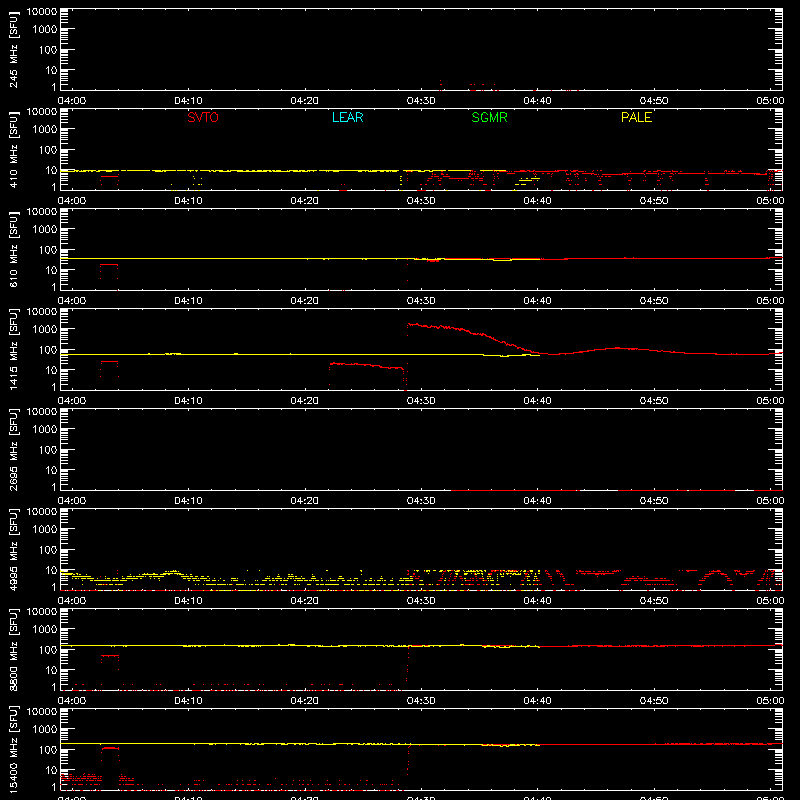800x800 pixels.
Task: Select the 245 MHz [SFU] axis label
Action: [13, 50]
